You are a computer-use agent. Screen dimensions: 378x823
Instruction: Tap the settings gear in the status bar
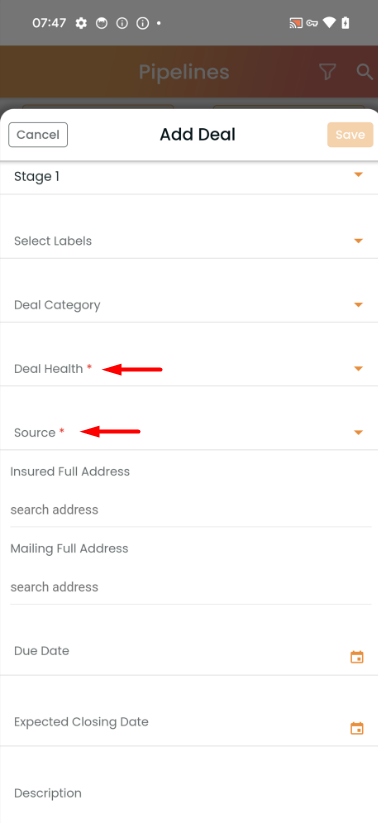pos(81,23)
